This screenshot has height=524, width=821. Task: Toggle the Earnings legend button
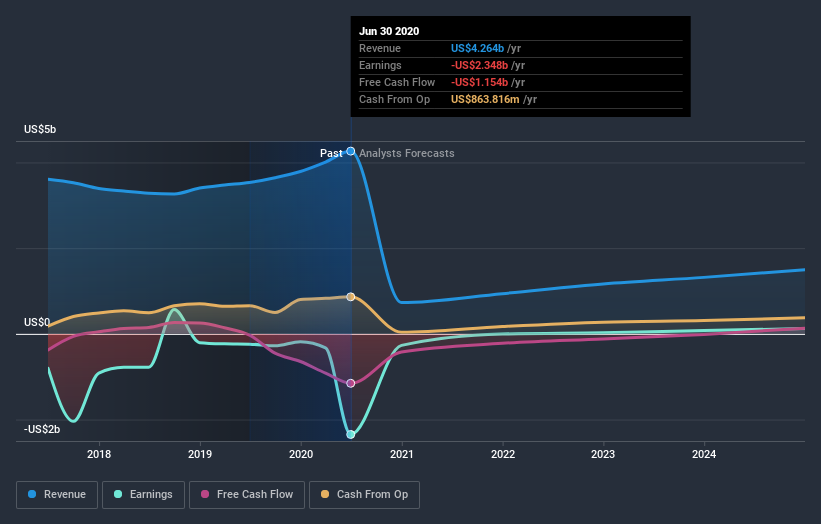pos(143,495)
